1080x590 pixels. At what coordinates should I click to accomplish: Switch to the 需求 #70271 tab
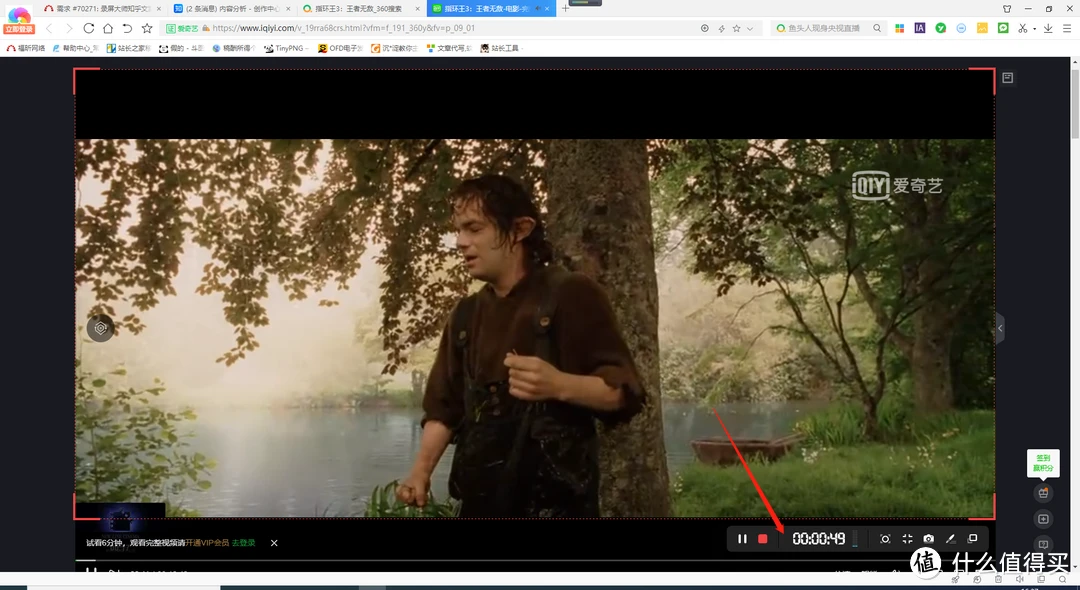102,8
